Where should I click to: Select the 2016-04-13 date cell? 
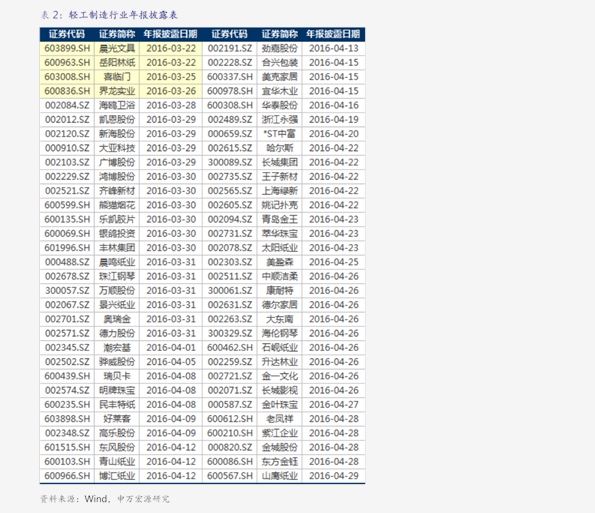[x=334, y=49]
